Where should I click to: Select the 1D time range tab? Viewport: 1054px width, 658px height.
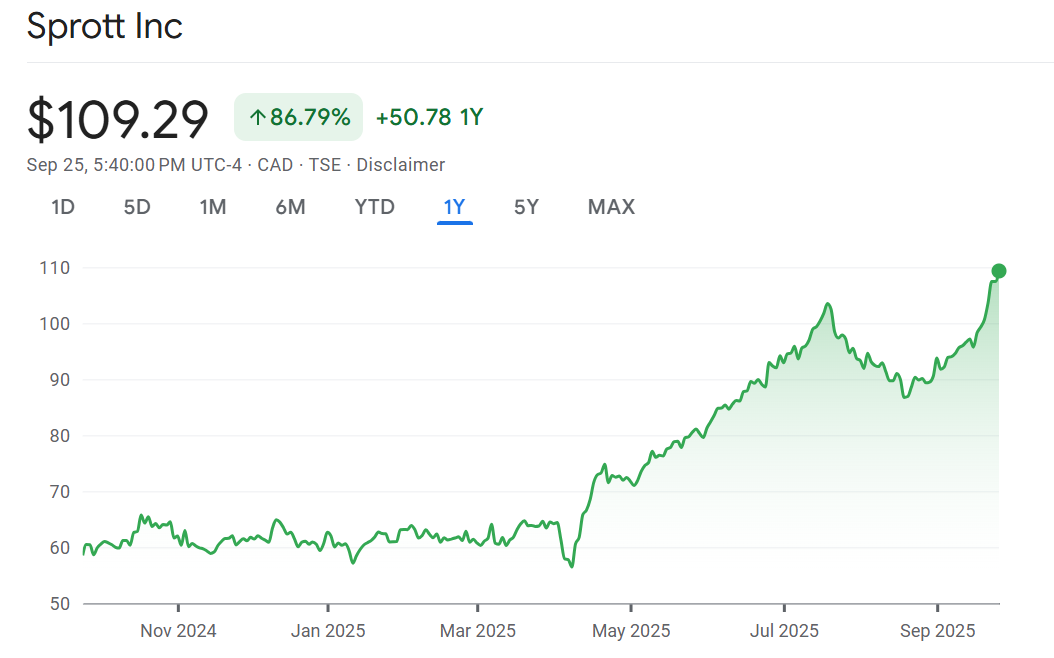tap(63, 207)
